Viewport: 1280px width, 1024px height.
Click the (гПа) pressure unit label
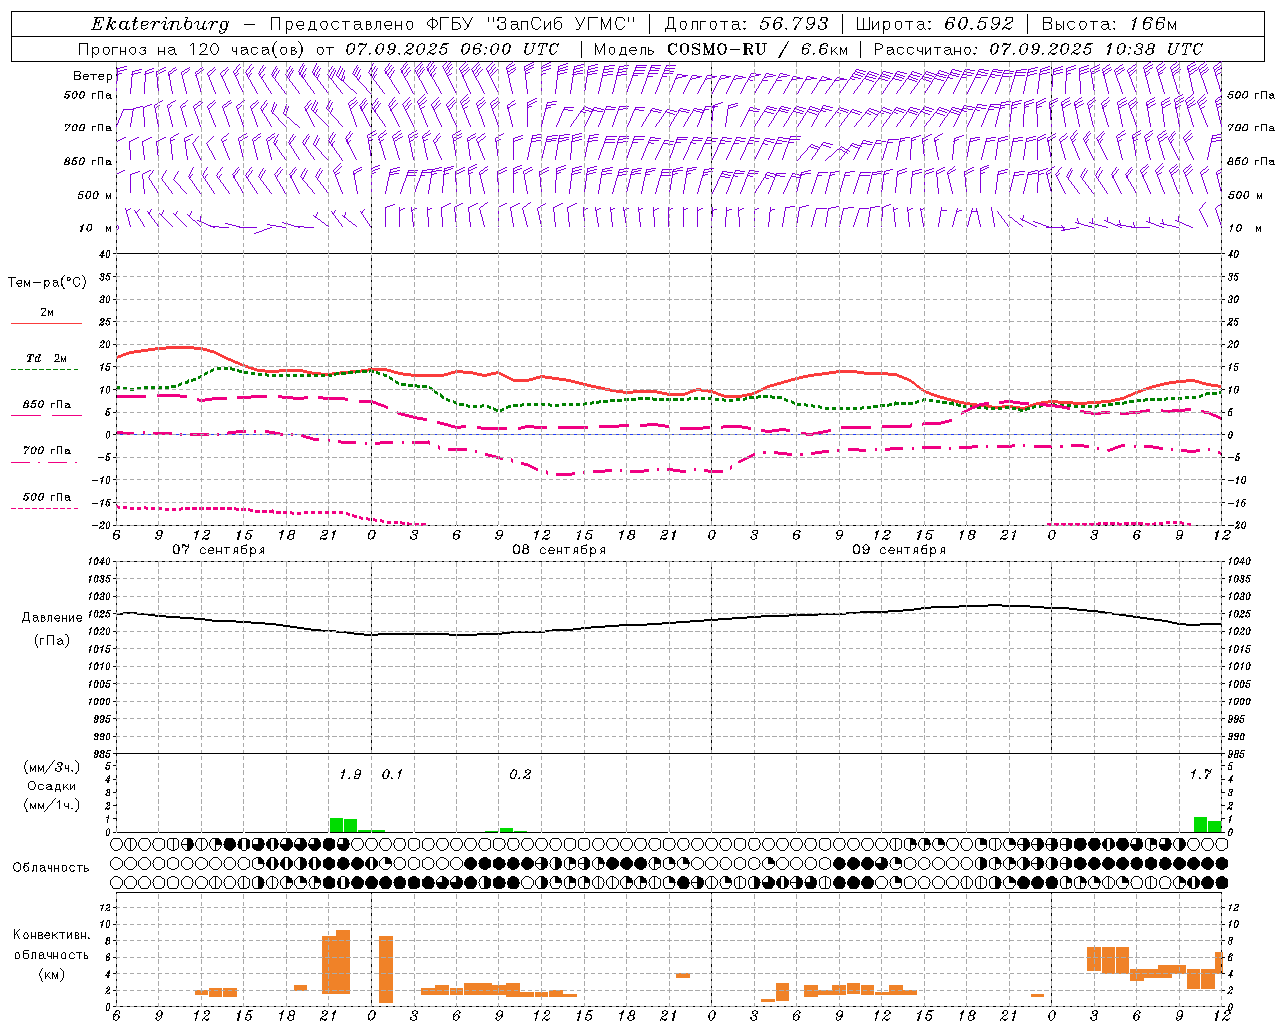pos(52,640)
